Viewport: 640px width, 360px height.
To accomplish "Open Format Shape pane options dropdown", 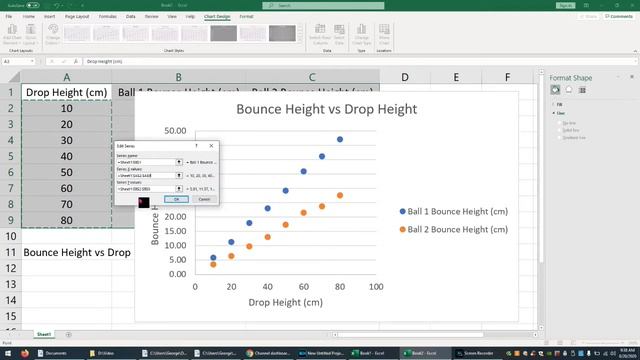I will click(618, 77).
